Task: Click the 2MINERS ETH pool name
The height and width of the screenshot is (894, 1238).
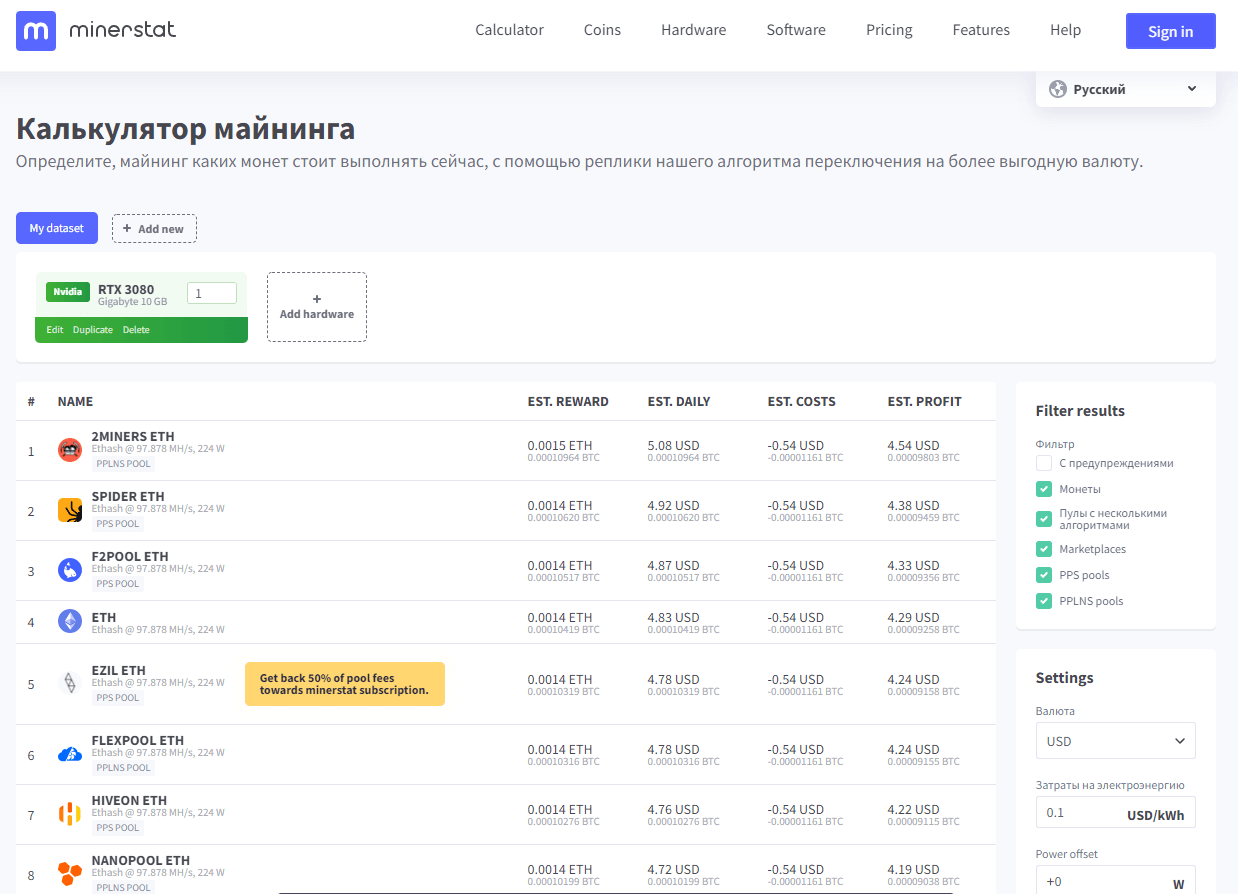Action: 133,437
